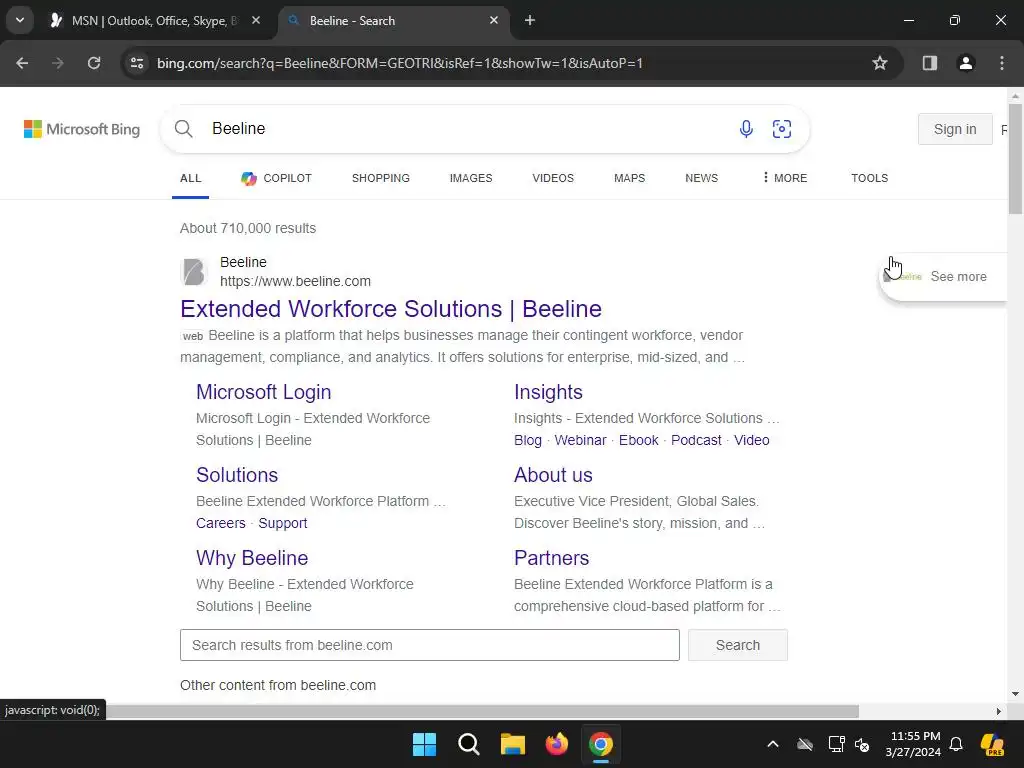Open the Windows Start menu
The width and height of the screenshot is (1024, 768).
coord(424,744)
